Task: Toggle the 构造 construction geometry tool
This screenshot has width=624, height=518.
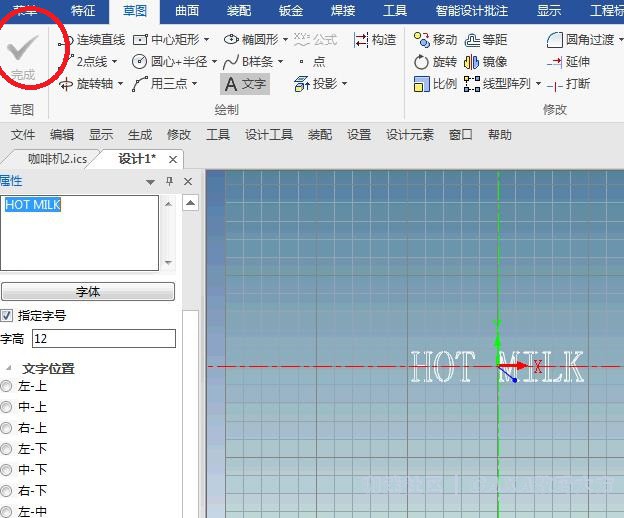Action: tap(375, 40)
